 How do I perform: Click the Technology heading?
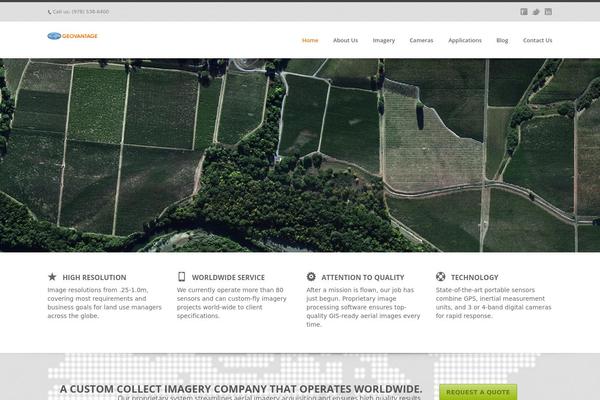tap(474, 278)
